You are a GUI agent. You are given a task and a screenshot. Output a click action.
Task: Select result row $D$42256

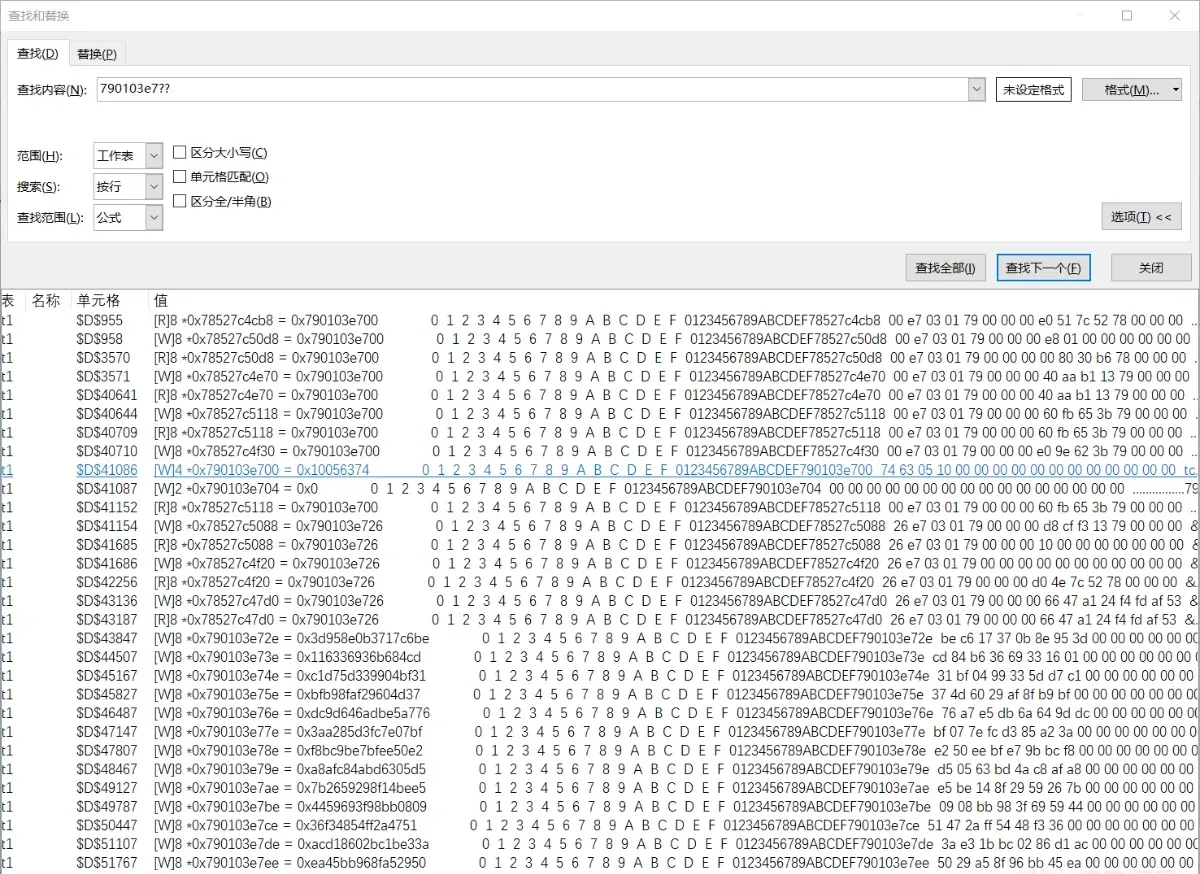click(599, 582)
